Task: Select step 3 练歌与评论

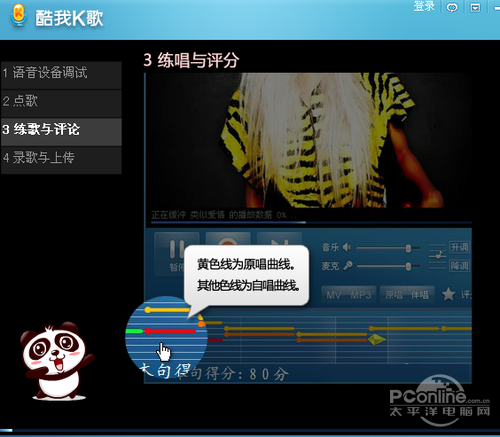Action: (61, 132)
